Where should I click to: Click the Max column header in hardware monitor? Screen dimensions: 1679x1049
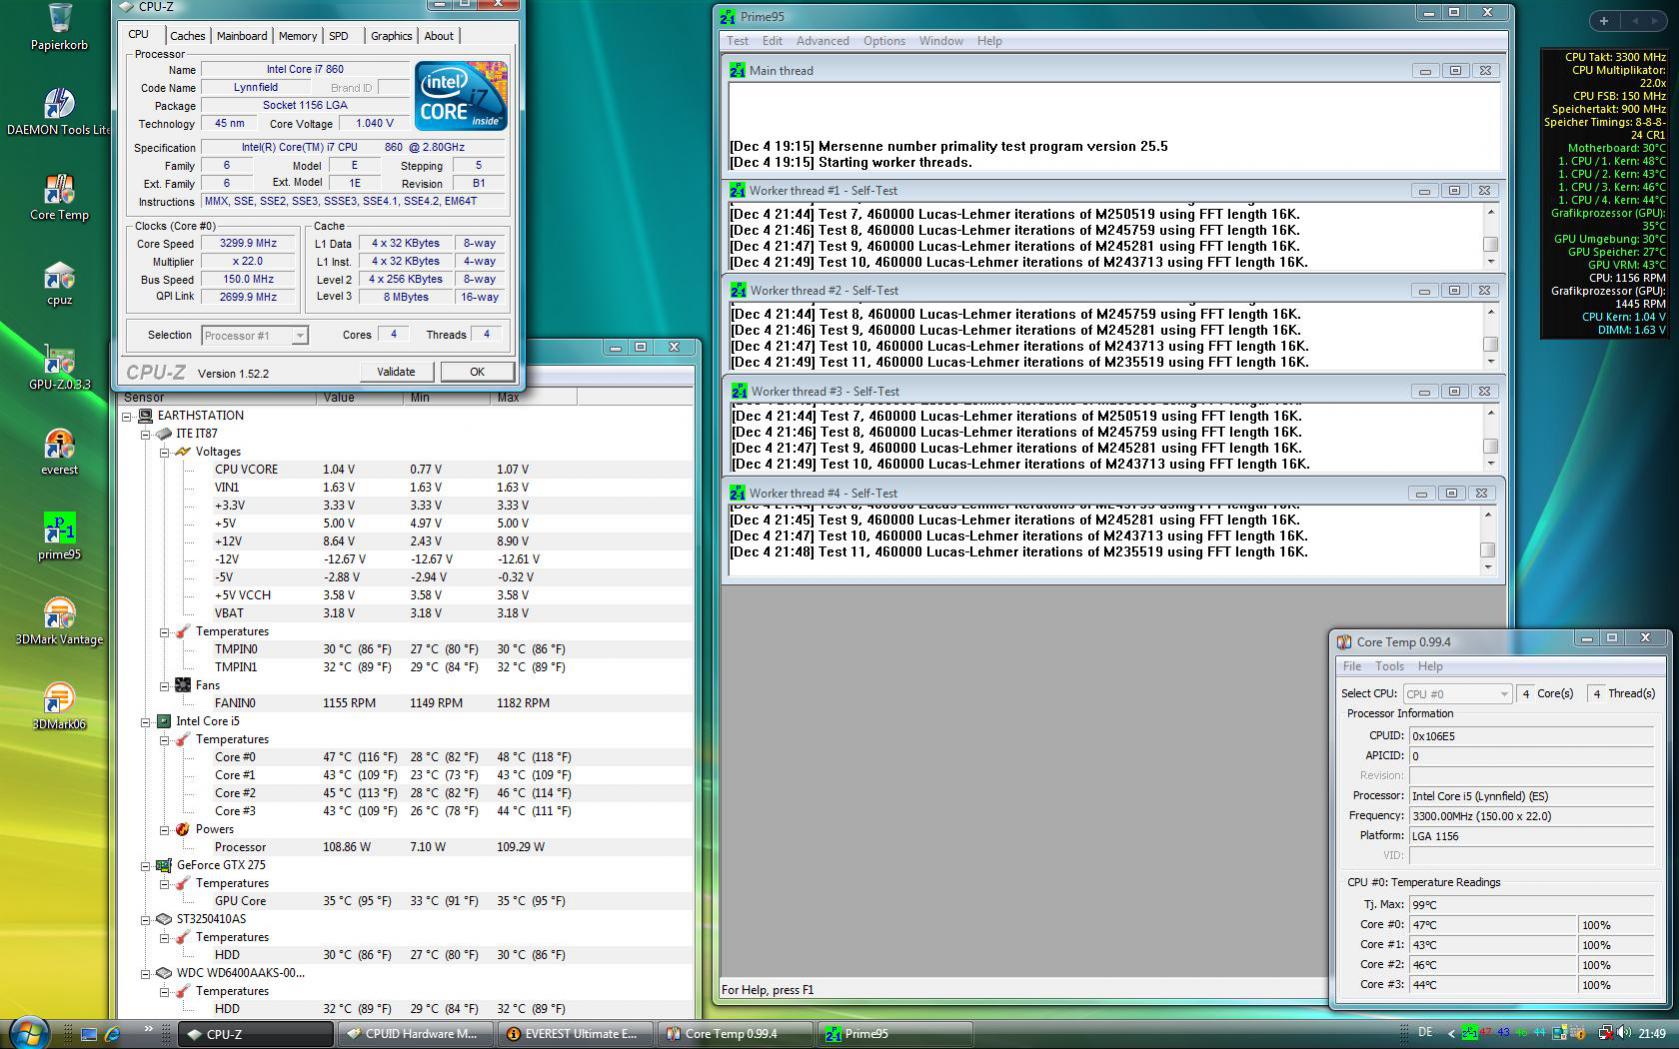(534, 397)
